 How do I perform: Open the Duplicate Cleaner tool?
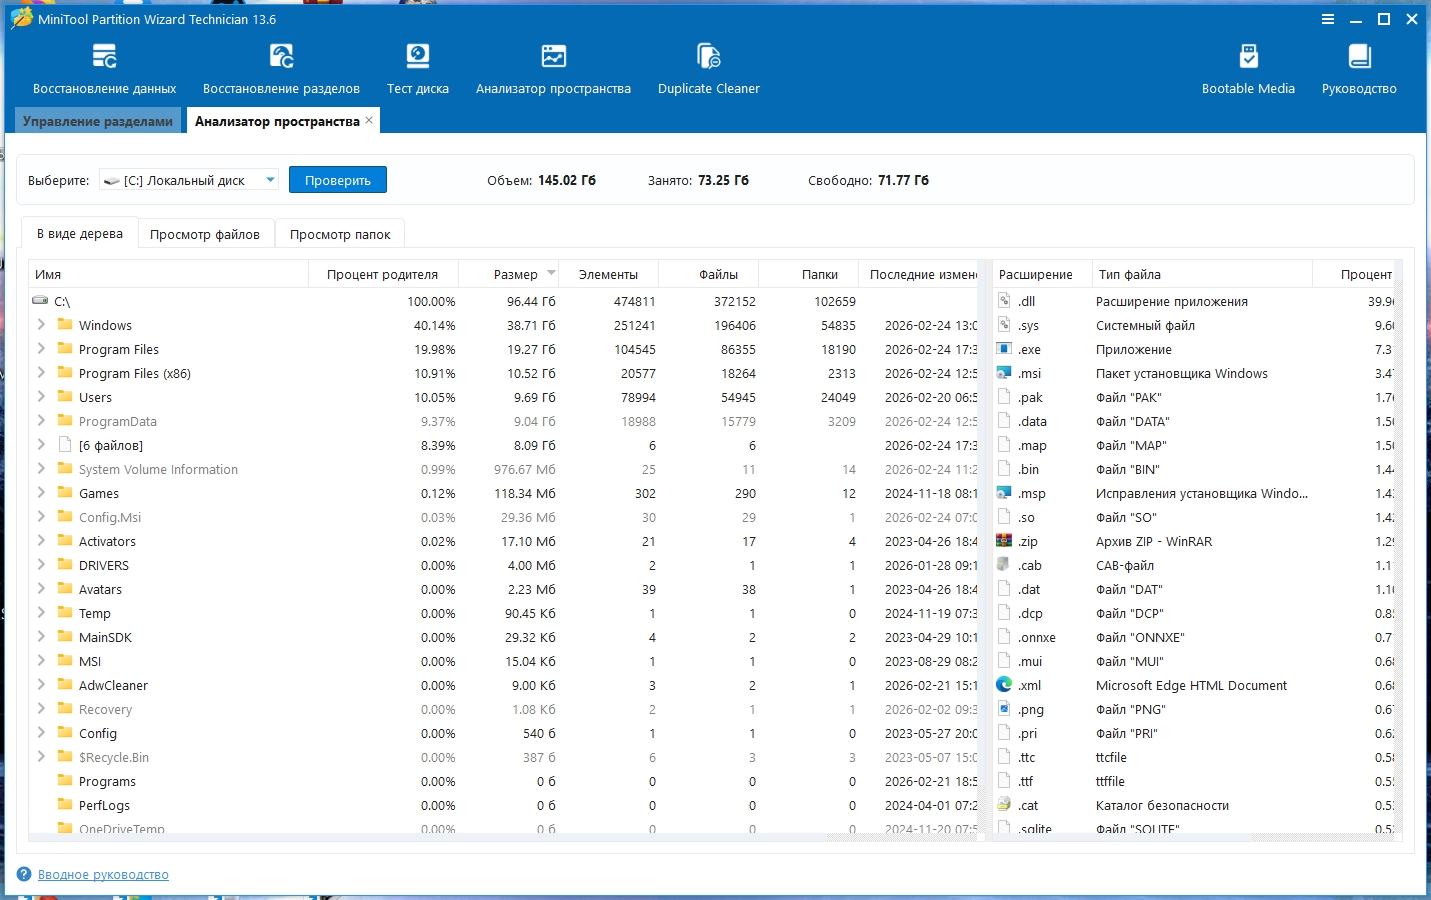click(x=708, y=57)
